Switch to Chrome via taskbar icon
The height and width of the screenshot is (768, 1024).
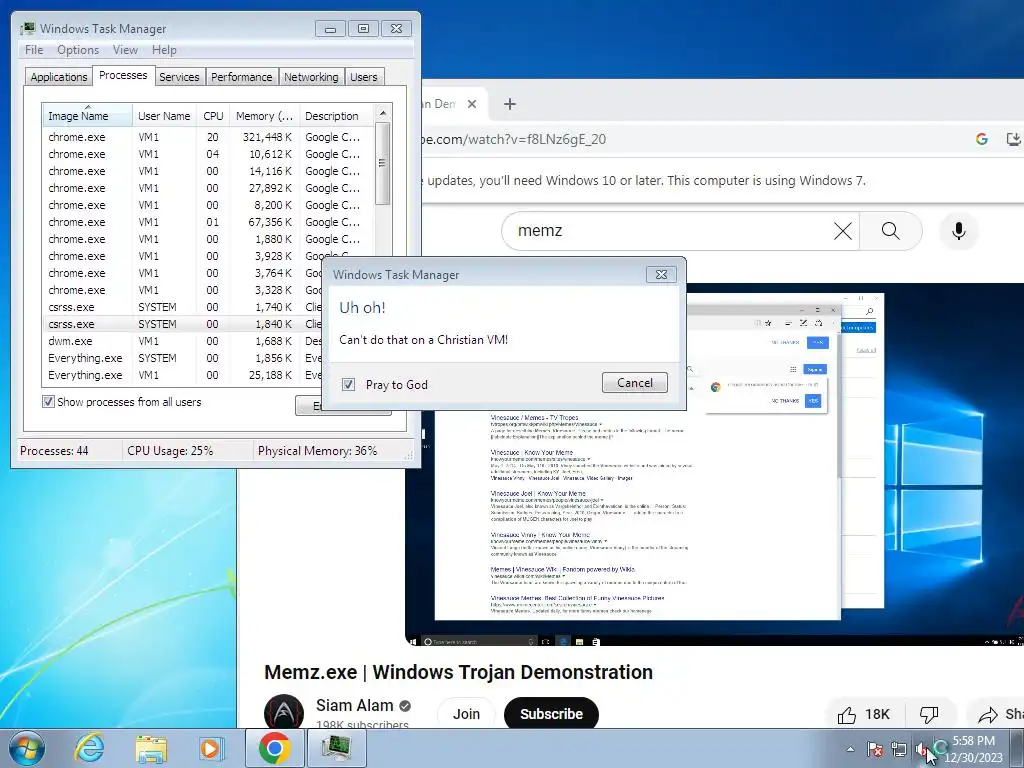point(274,748)
